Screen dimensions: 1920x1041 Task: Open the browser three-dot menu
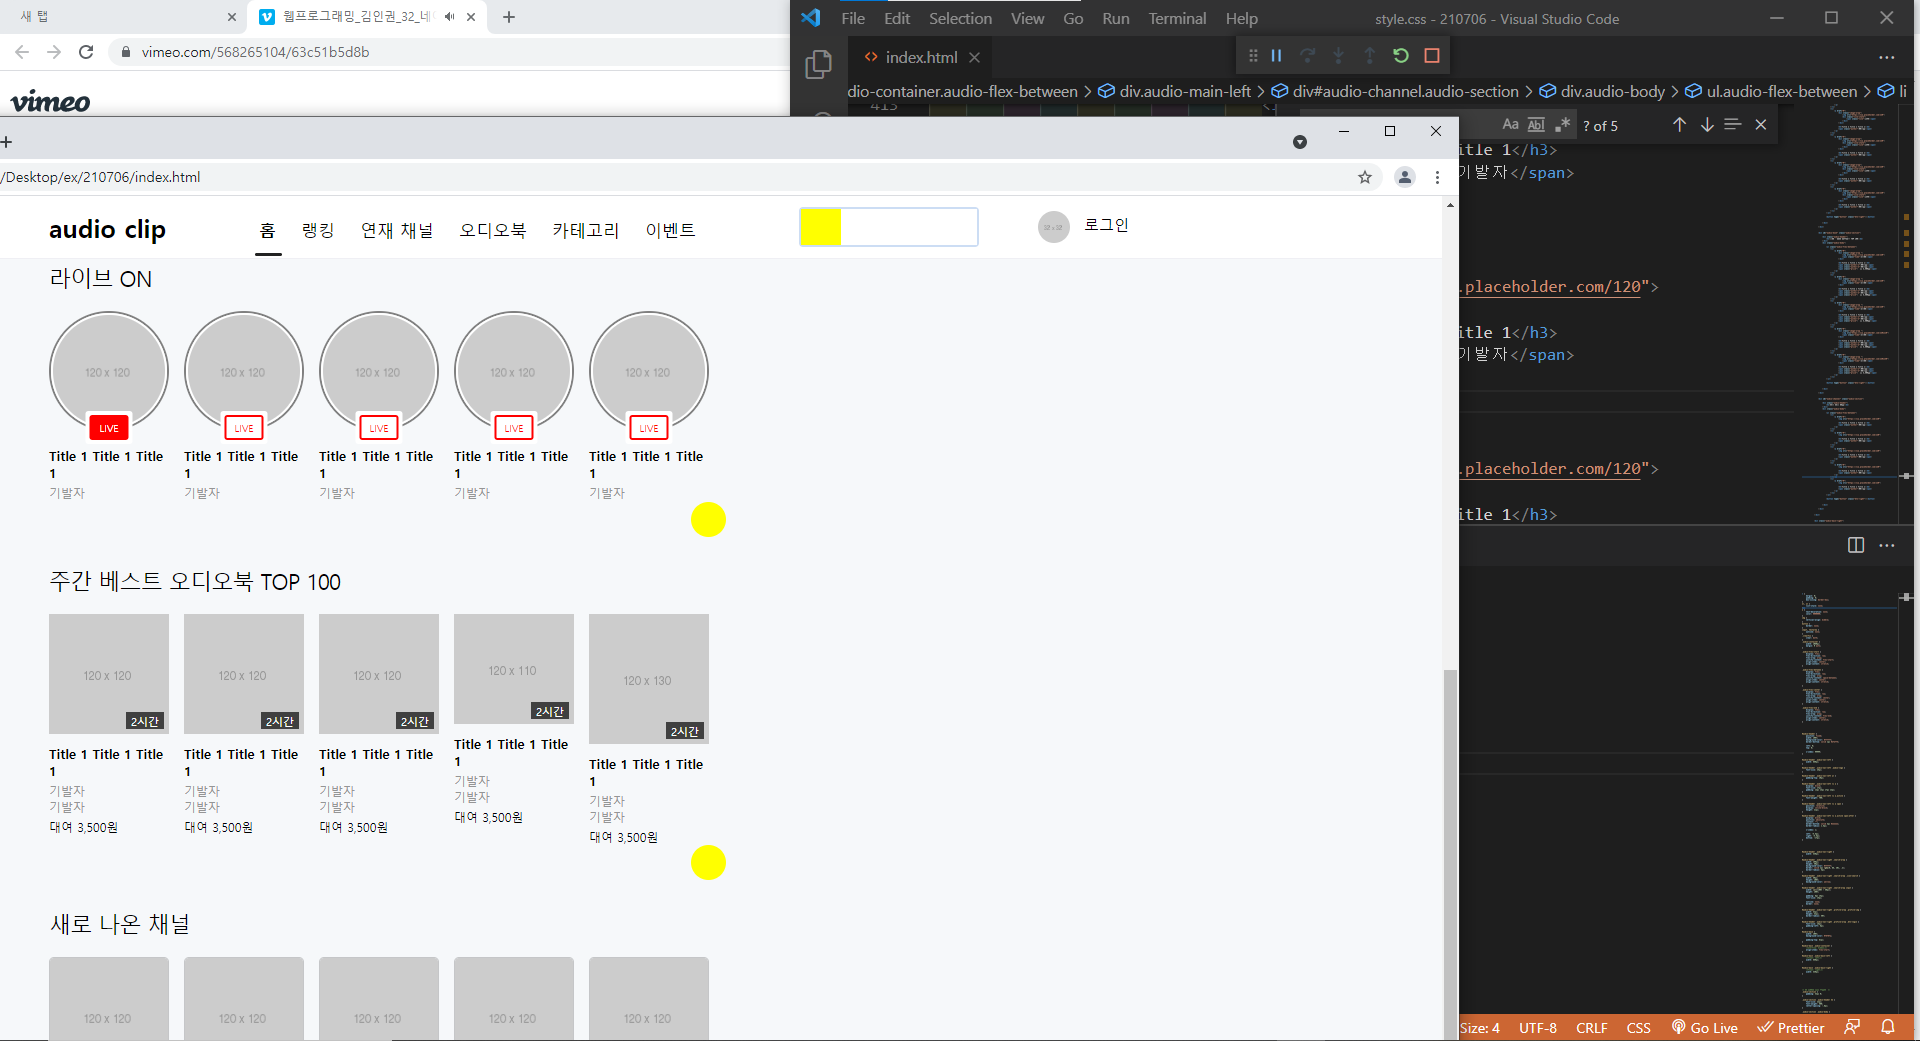point(1437,177)
